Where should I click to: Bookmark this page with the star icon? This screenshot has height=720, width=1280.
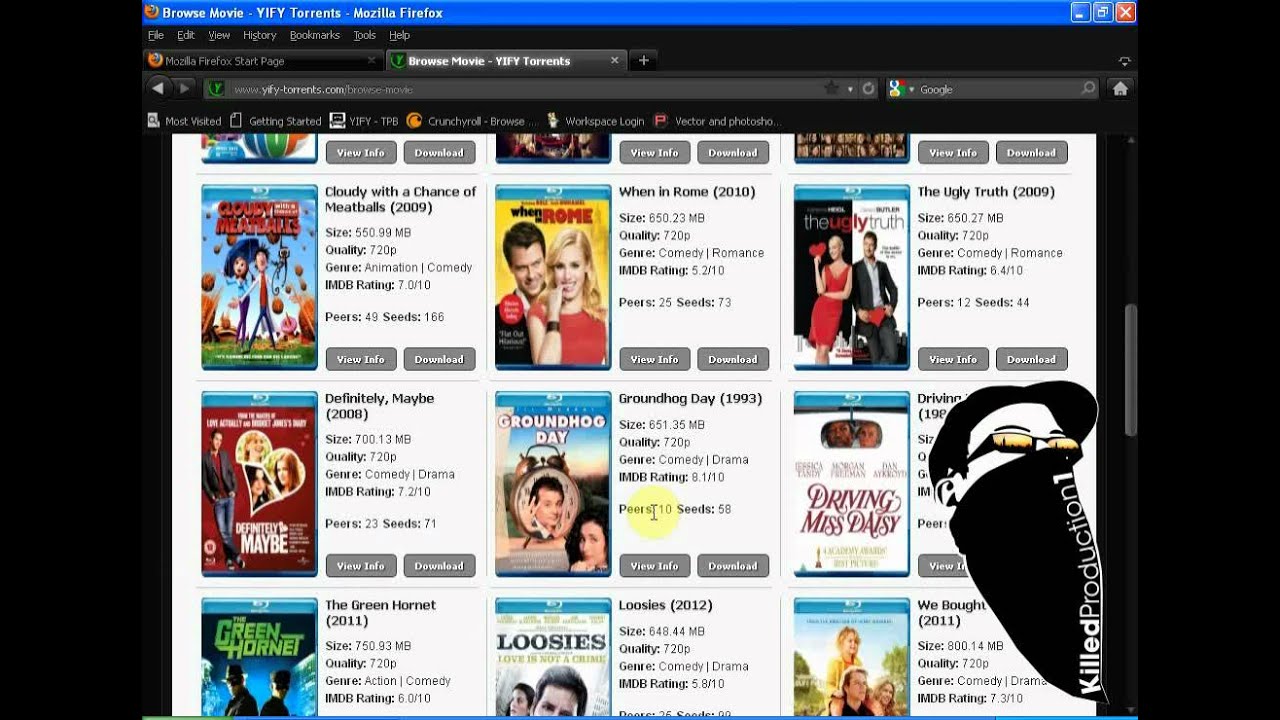tap(831, 89)
